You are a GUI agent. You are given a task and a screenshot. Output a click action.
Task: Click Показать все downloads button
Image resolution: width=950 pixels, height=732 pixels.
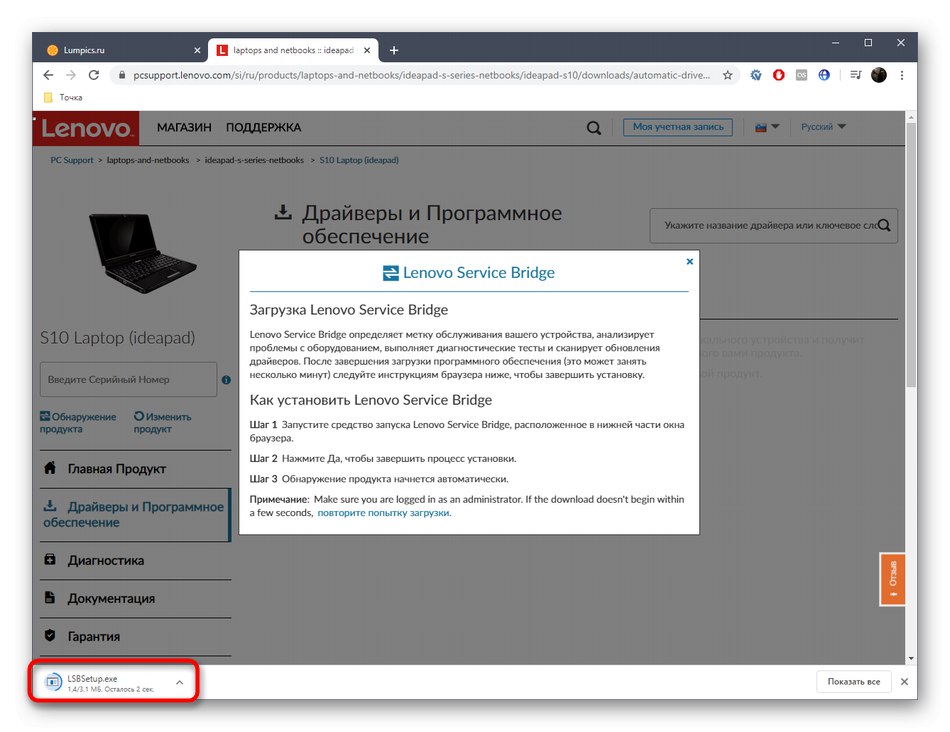[x=854, y=682]
